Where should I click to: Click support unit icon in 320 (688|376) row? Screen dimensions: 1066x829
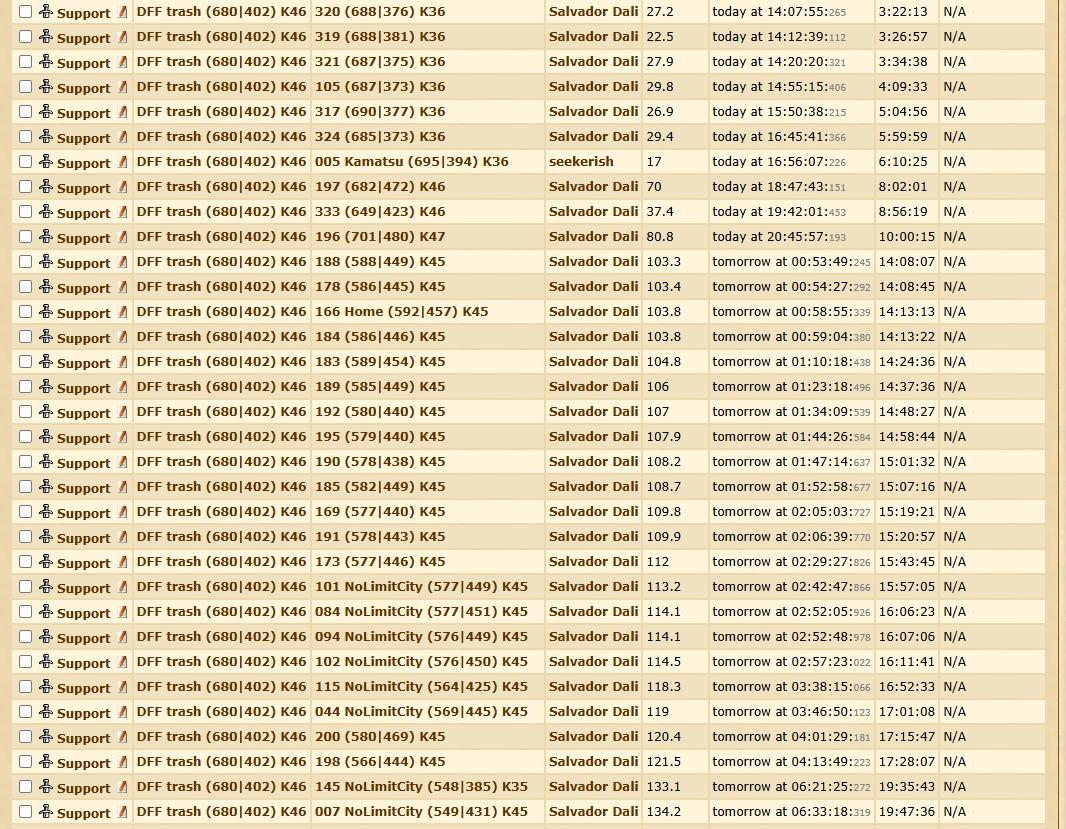[46, 12]
